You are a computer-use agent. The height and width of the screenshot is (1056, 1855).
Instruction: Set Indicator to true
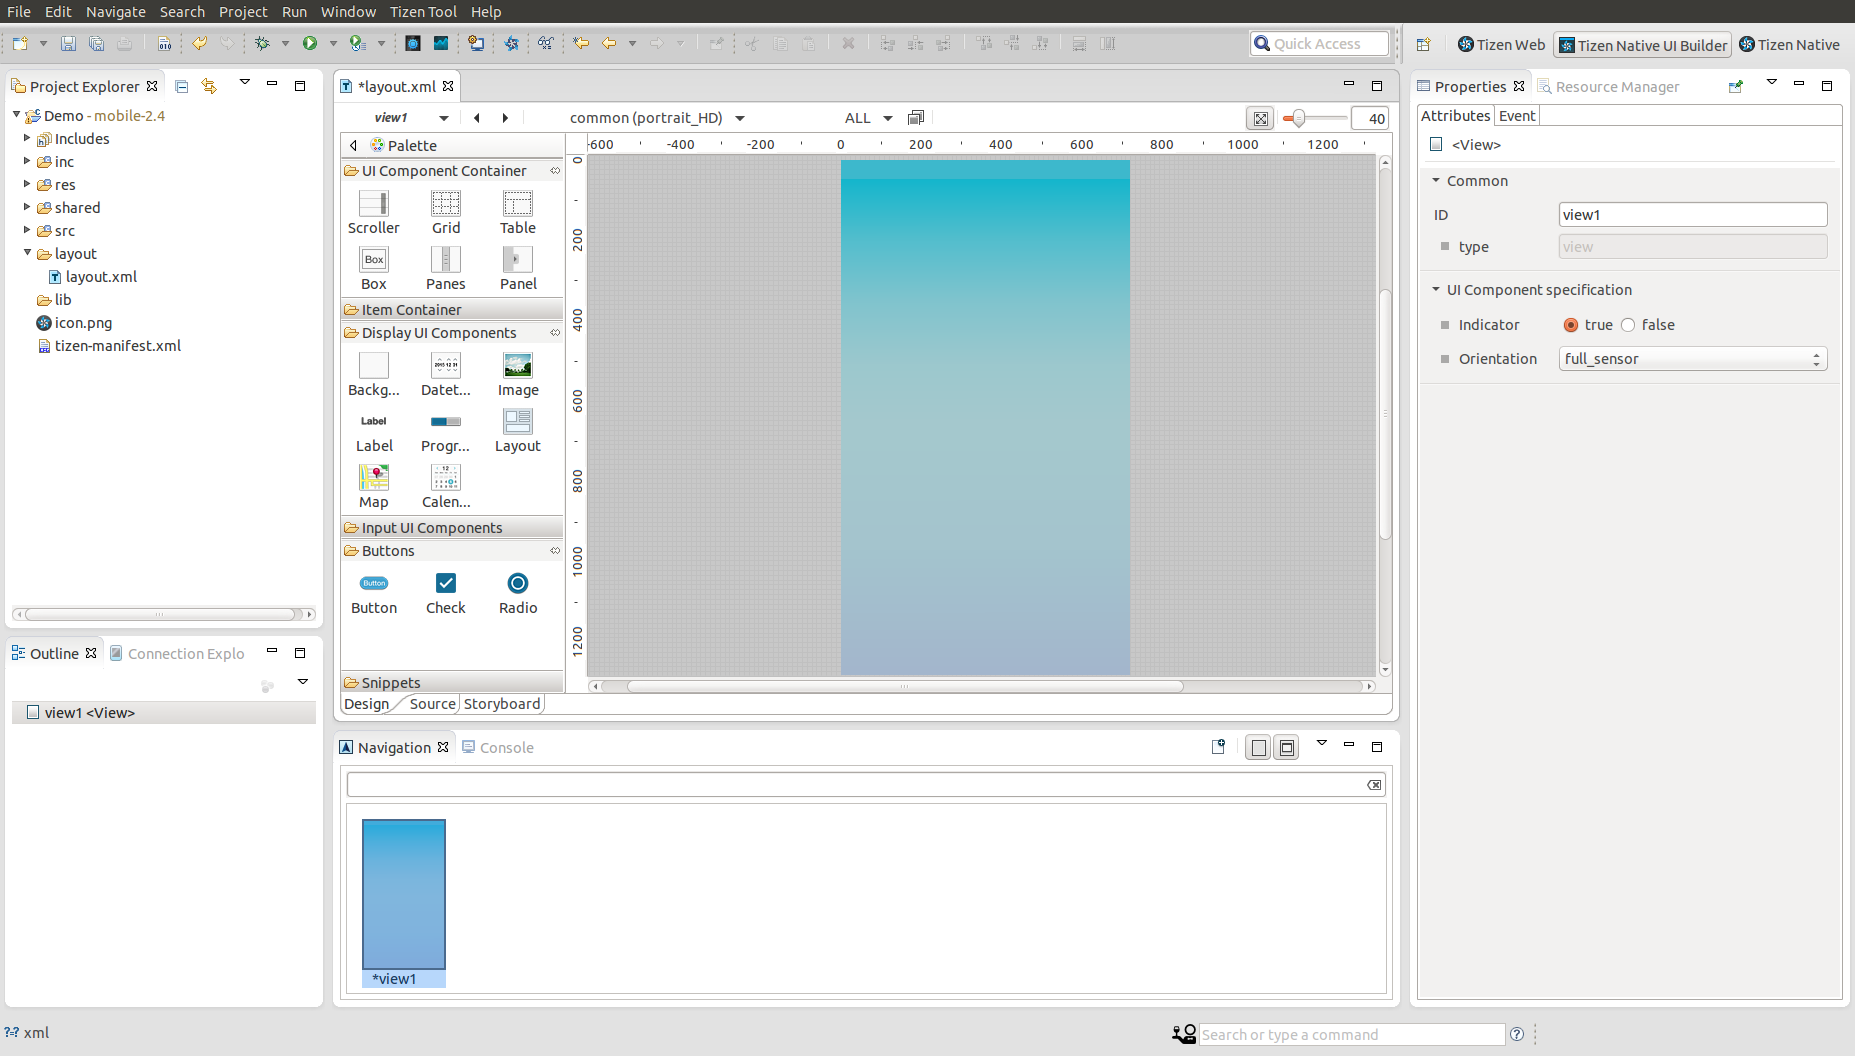1571,325
